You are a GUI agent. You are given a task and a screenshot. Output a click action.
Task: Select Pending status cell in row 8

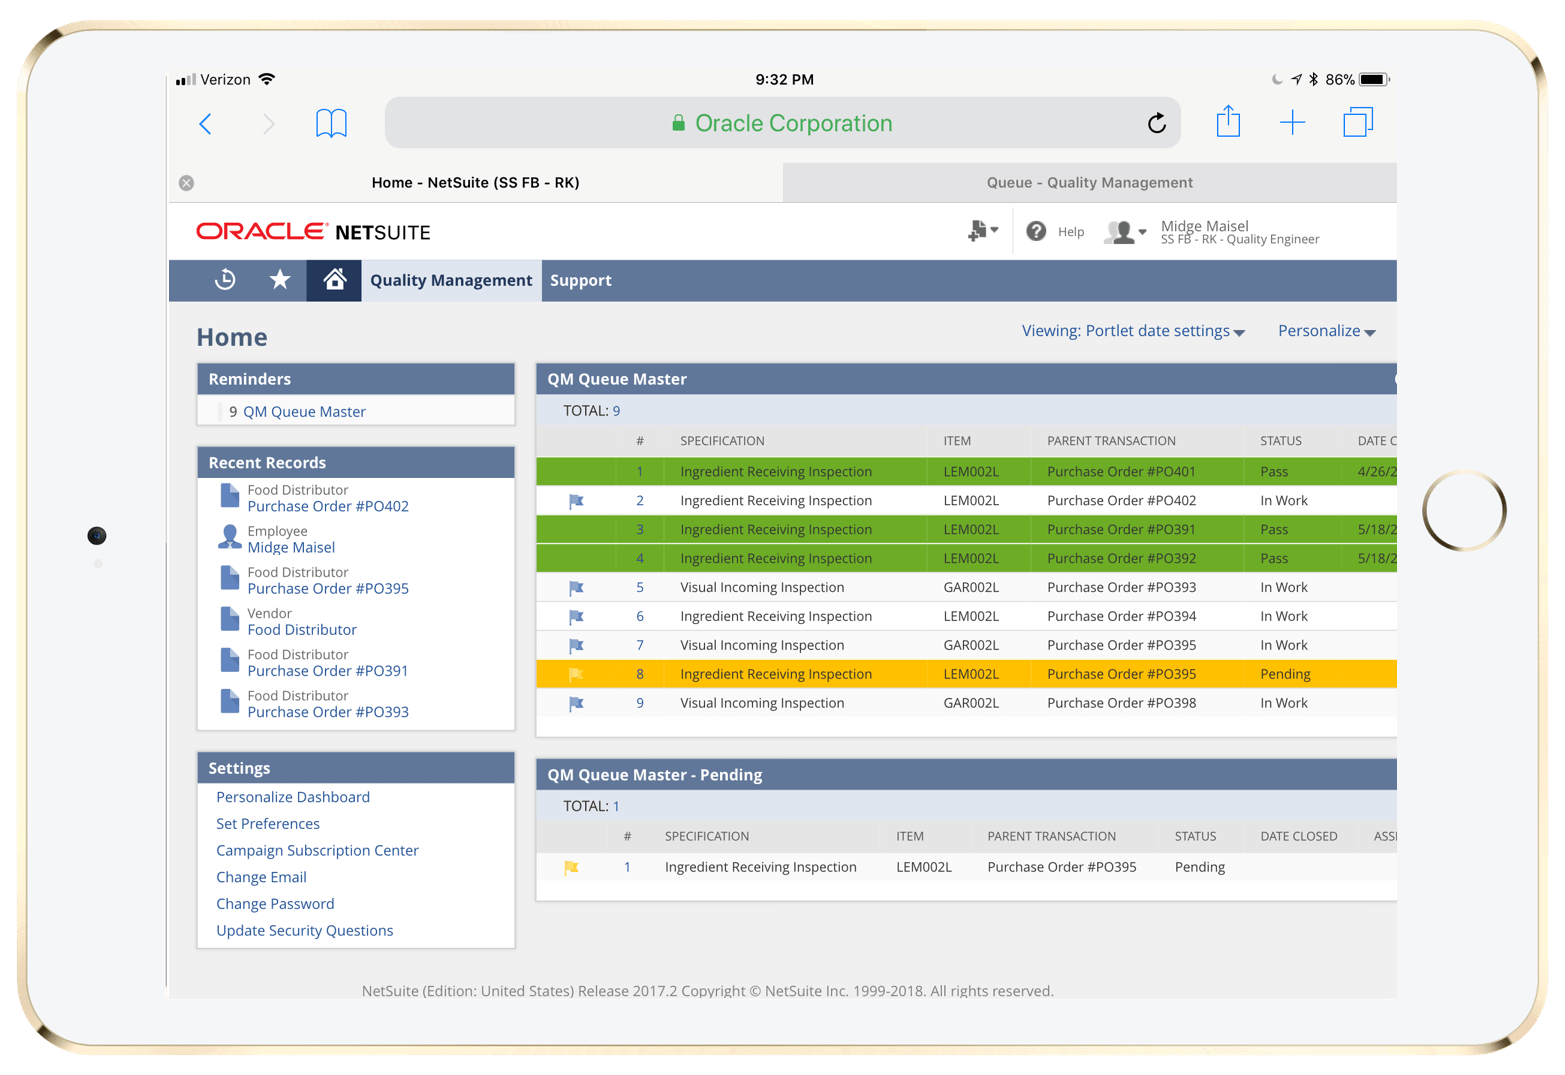pyautogui.click(x=1285, y=675)
